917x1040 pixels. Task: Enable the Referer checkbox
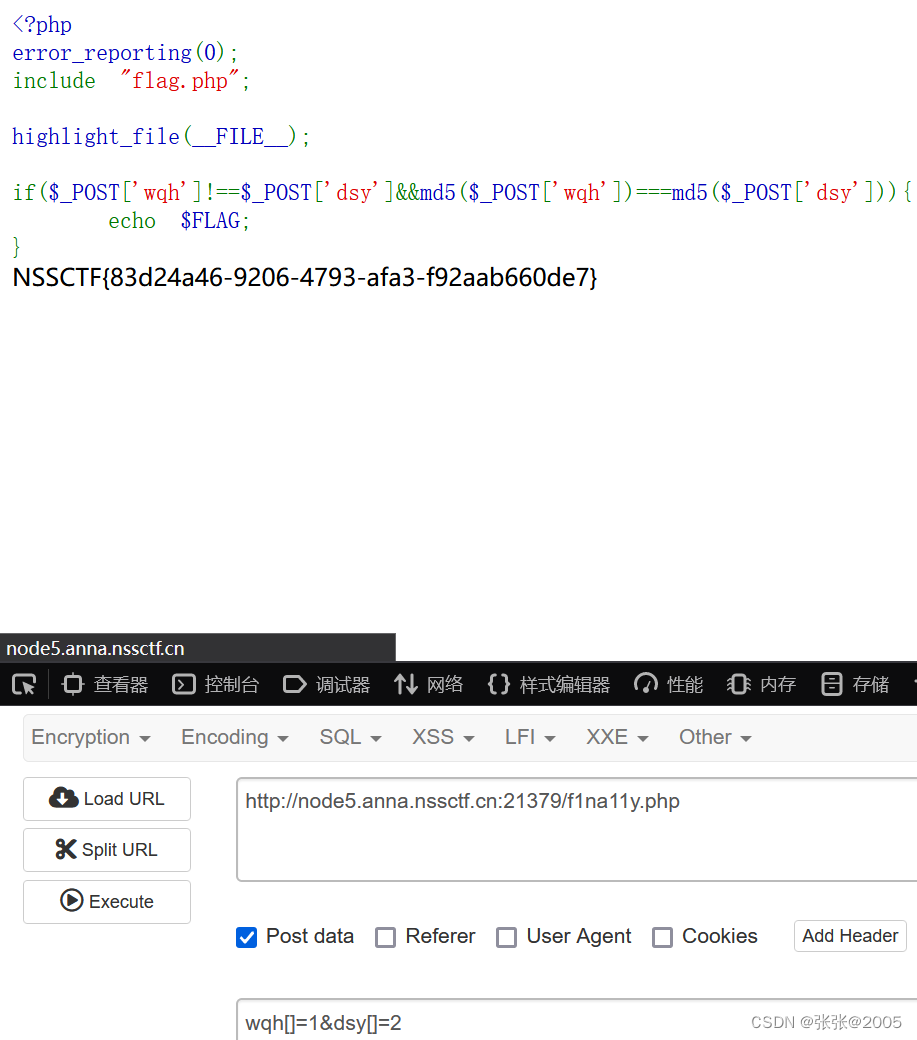click(385, 937)
